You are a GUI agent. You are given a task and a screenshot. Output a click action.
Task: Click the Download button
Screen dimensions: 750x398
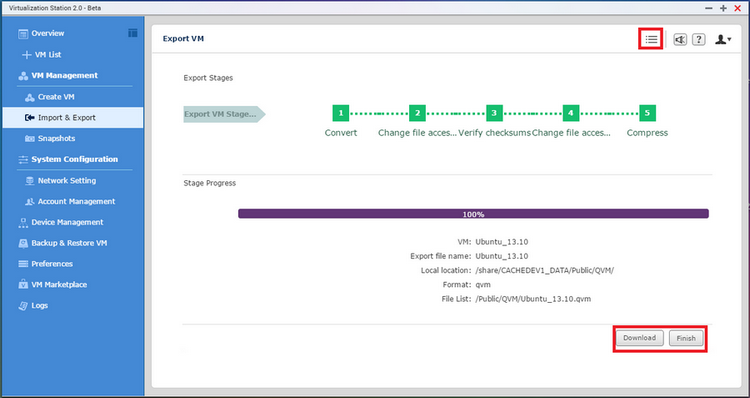click(x=640, y=338)
